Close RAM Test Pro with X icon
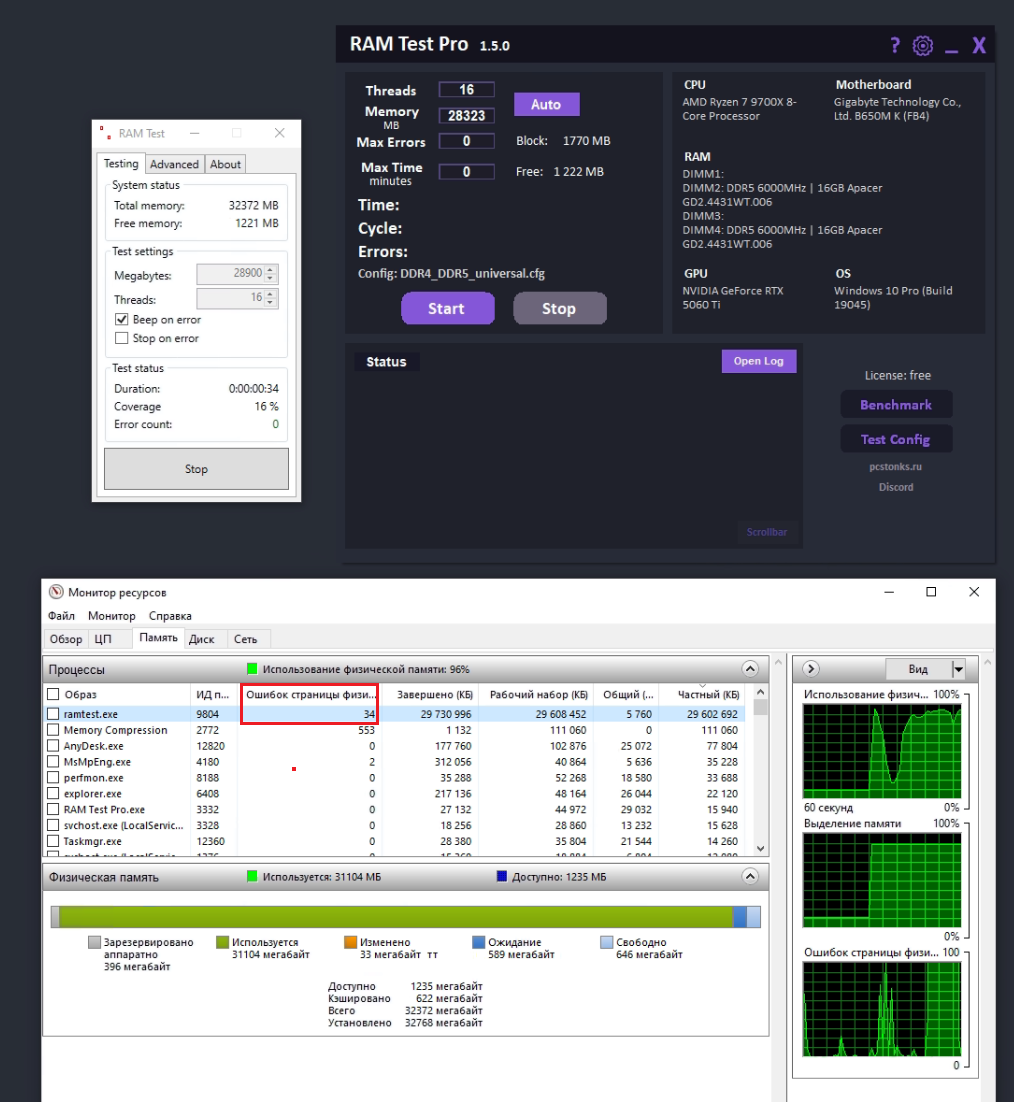 point(979,46)
